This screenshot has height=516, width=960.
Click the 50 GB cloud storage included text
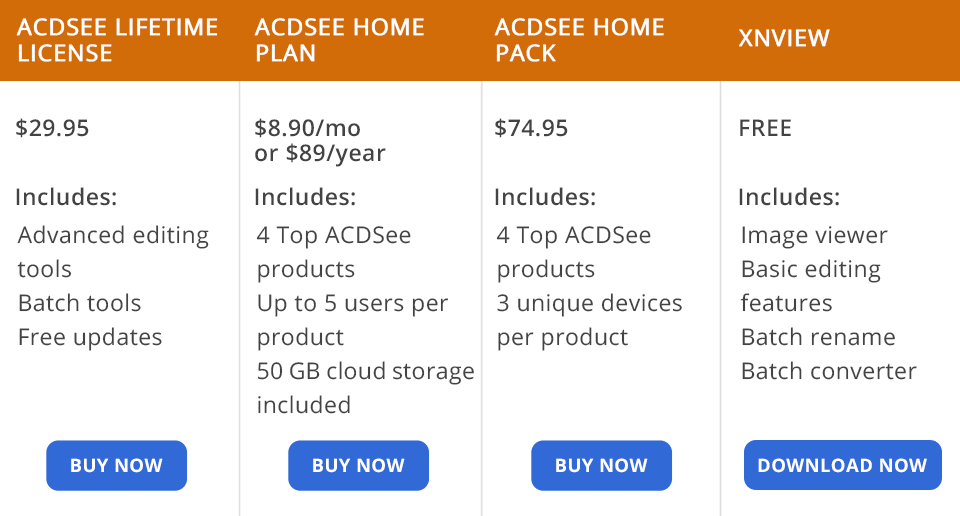pos(365,388)
